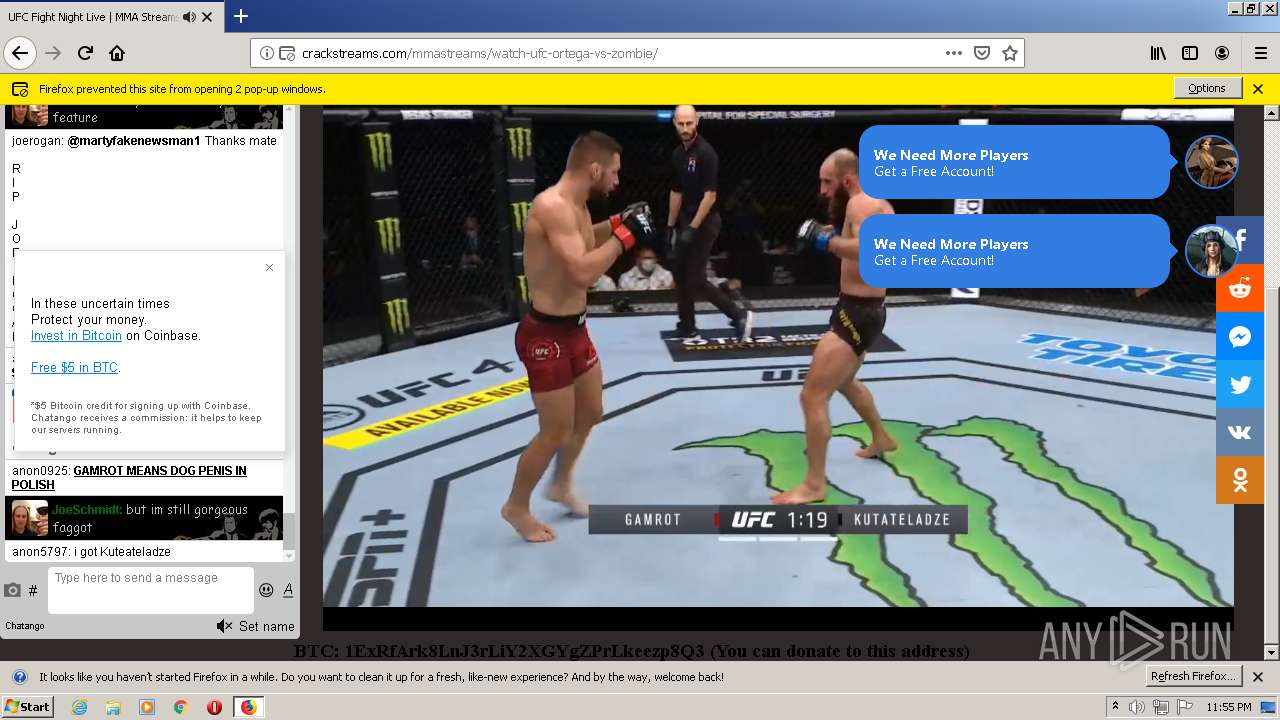Open a new browser tab
The width and height of the screenshot is (1280, 720).
tap(241, 16)
